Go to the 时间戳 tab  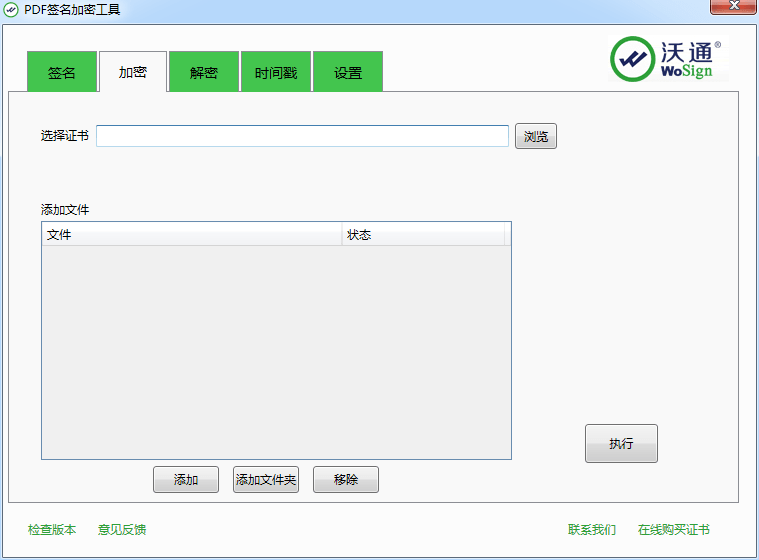click(276, 73)
